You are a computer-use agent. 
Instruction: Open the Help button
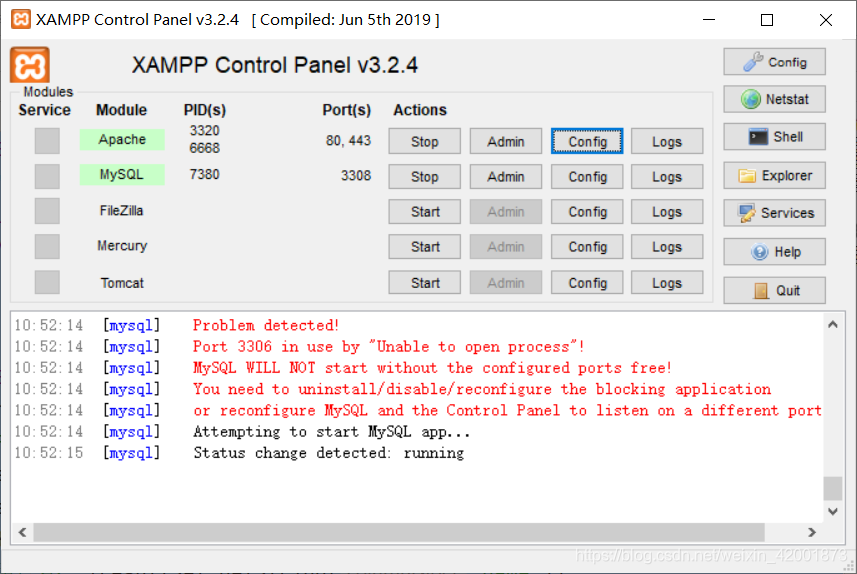774,251
